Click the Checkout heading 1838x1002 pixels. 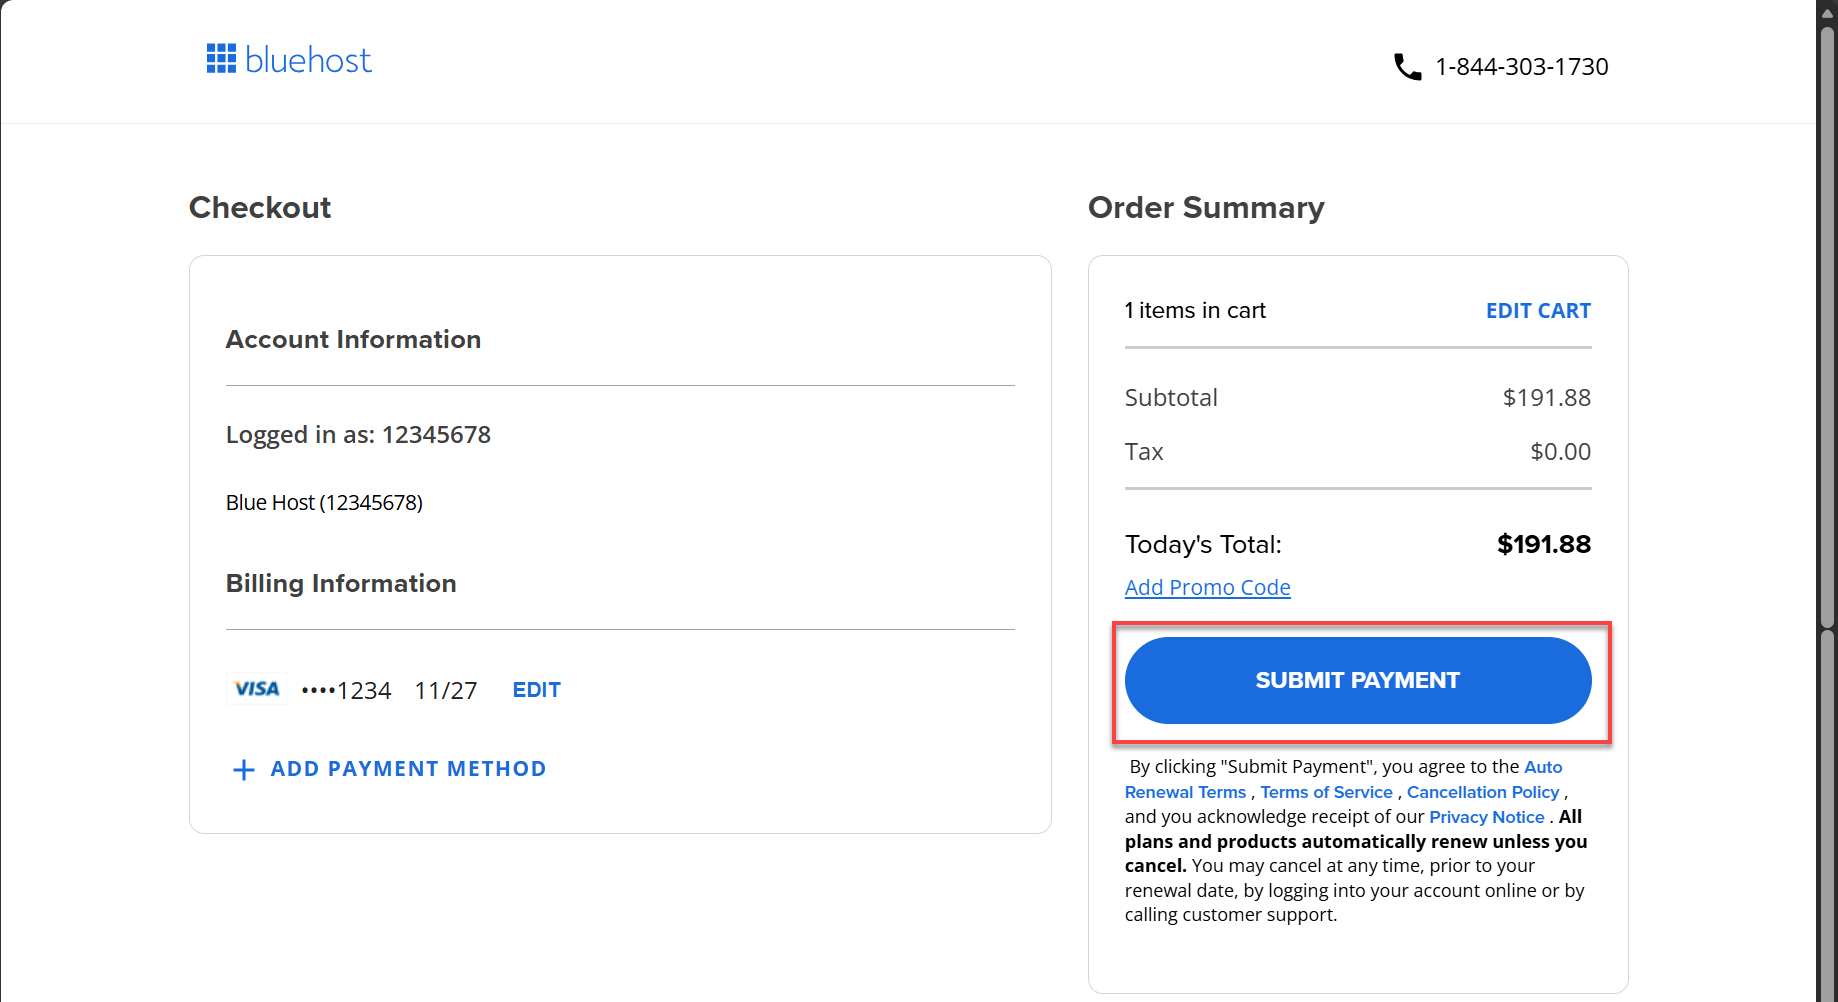[x=260, y=207]
